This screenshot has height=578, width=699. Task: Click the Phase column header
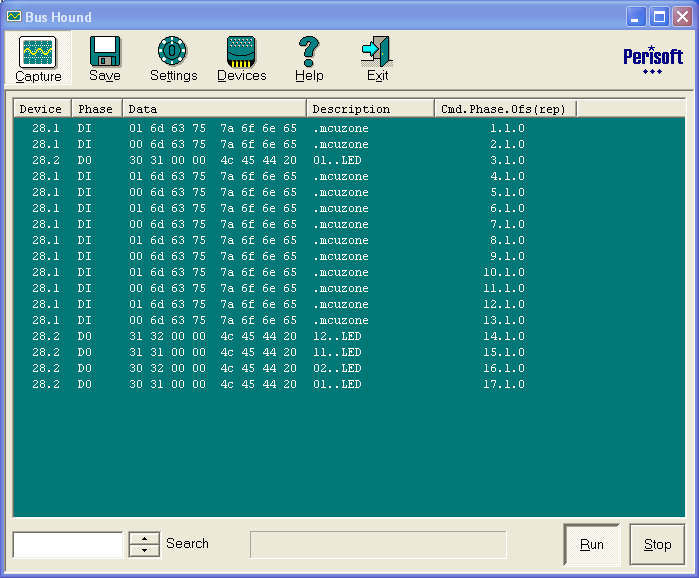coord(97,109)
